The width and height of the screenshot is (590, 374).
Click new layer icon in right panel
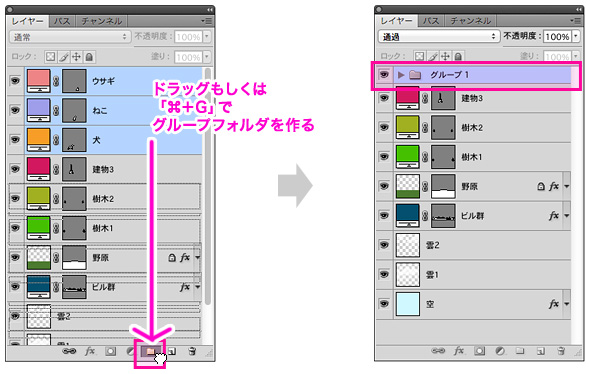540,351
